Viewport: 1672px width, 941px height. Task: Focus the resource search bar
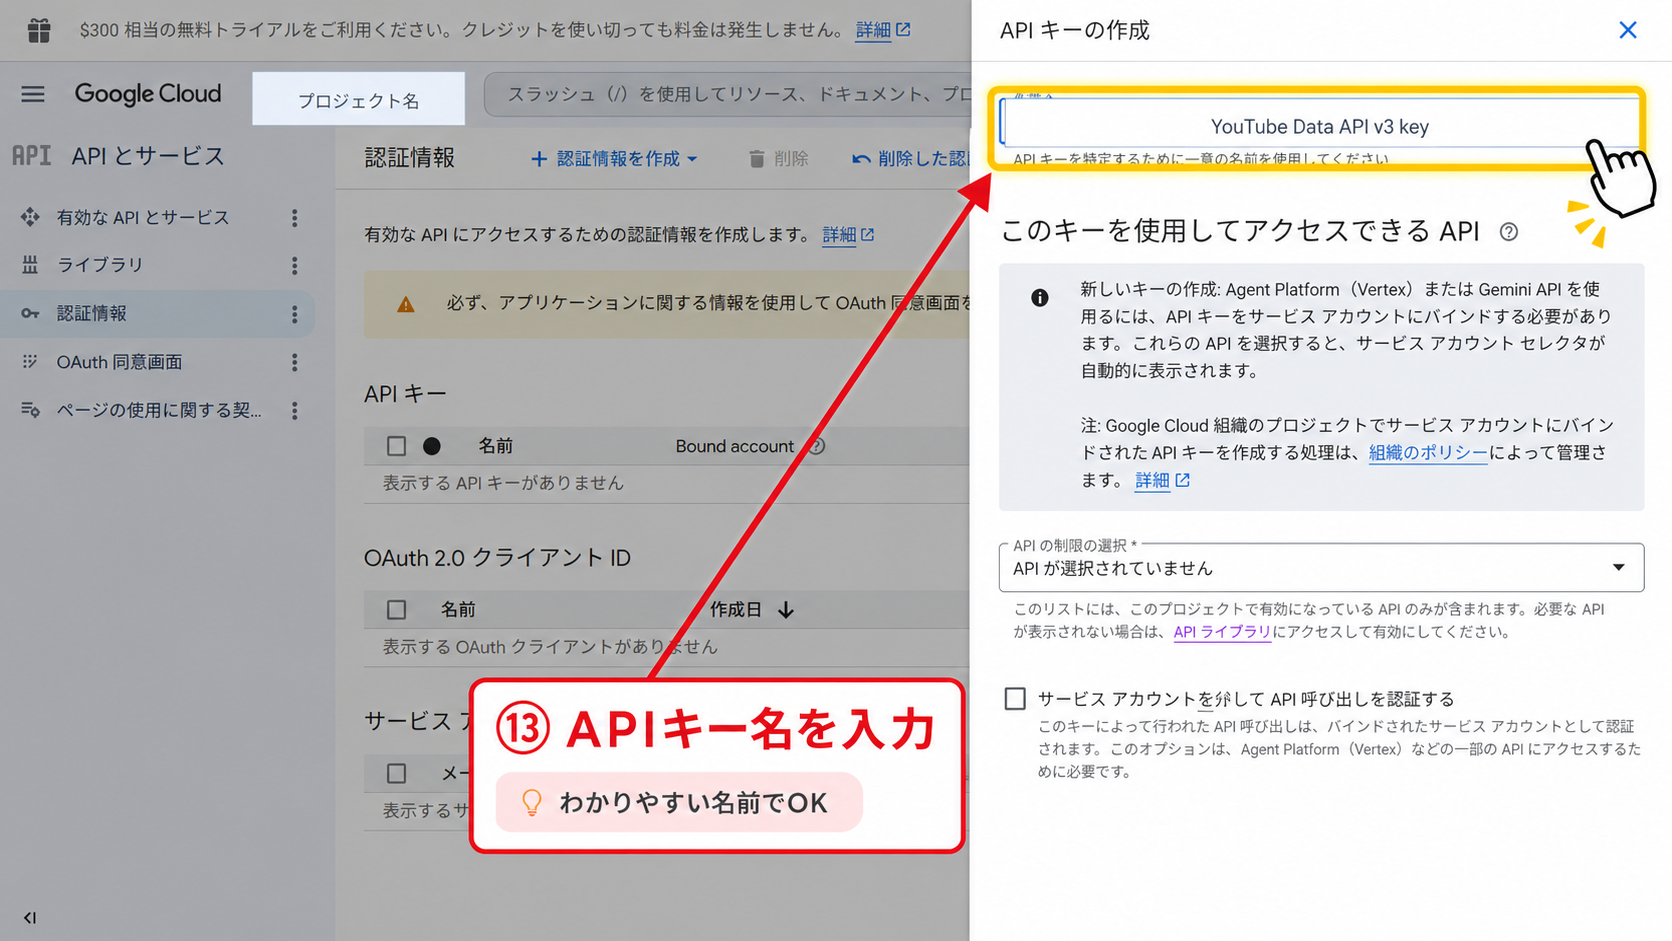[x=728, y=95]
